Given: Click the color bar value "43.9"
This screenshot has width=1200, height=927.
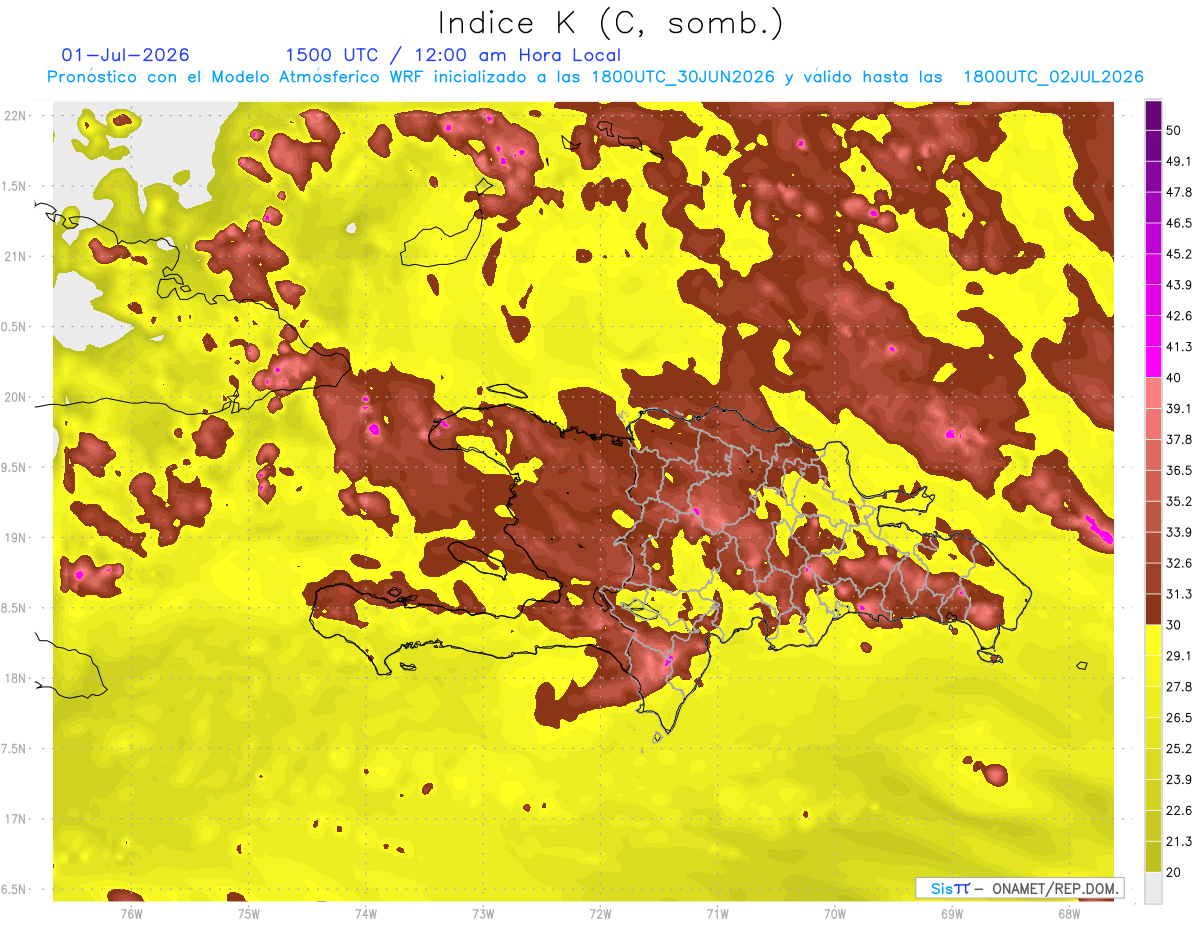Looking at the screenshot, I should click(x=1179, y=285).
